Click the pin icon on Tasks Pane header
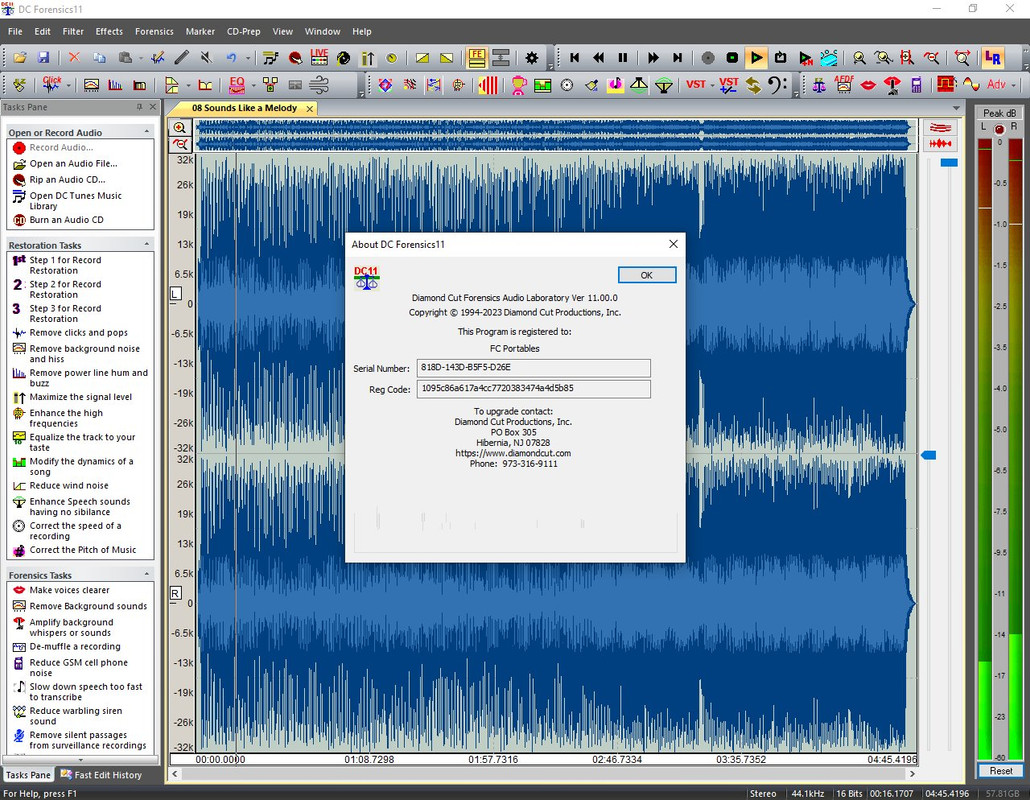Screen dimensions: 1030x800 click(x=139, y=106)
